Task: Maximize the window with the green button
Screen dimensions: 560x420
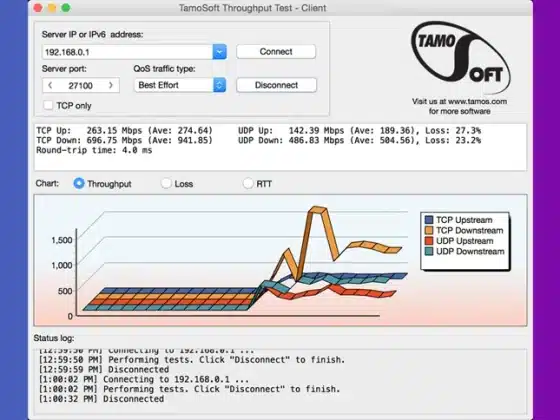Action: point(66,8)
